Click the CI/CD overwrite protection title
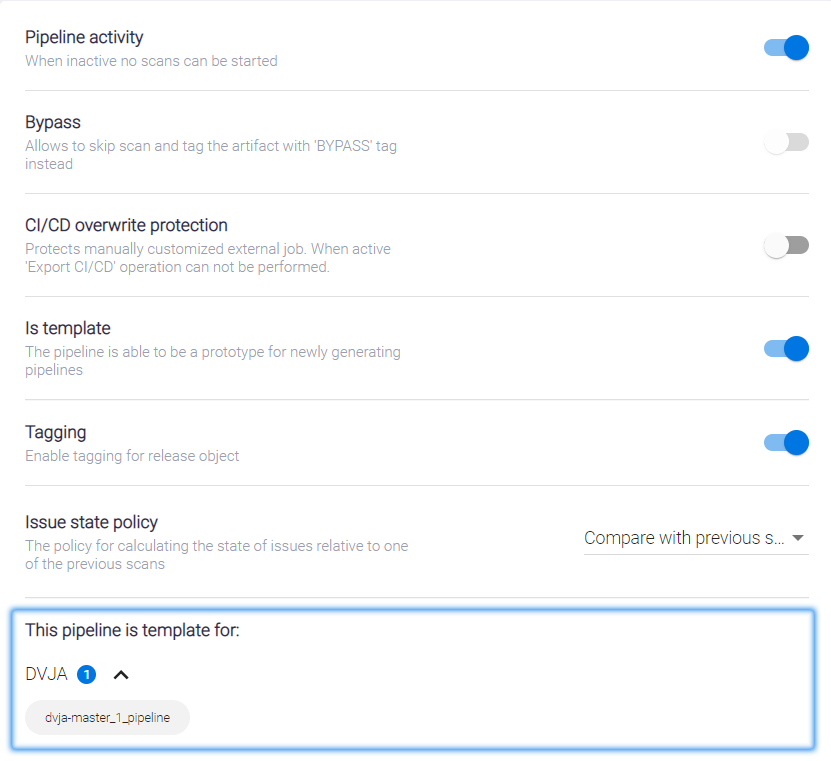This screenshot has height=761, width=831. click(x=126, y=226)
